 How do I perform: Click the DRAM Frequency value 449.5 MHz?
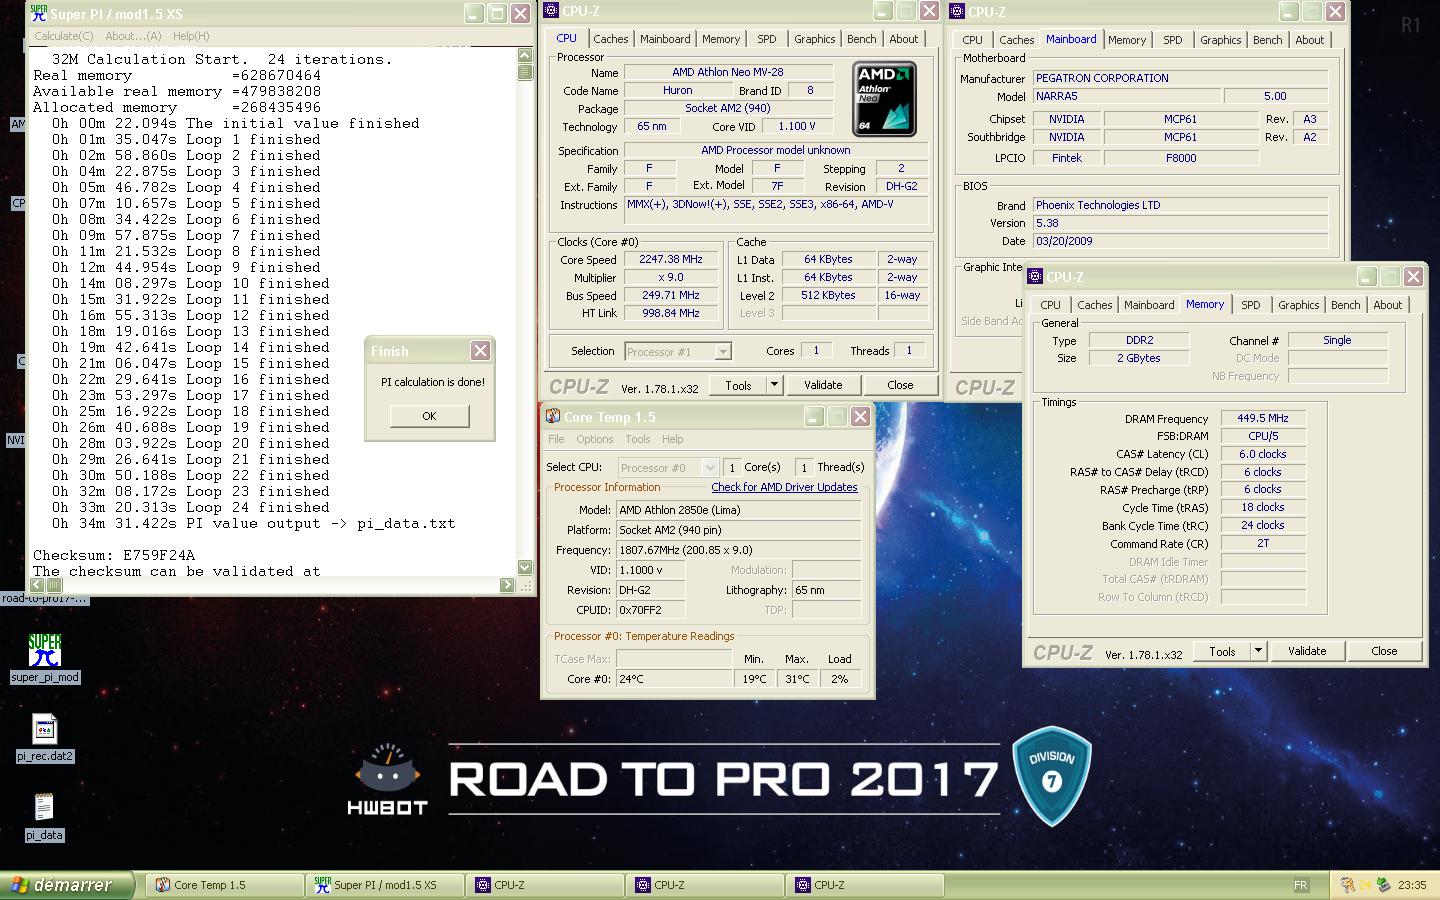[1263, 418]
